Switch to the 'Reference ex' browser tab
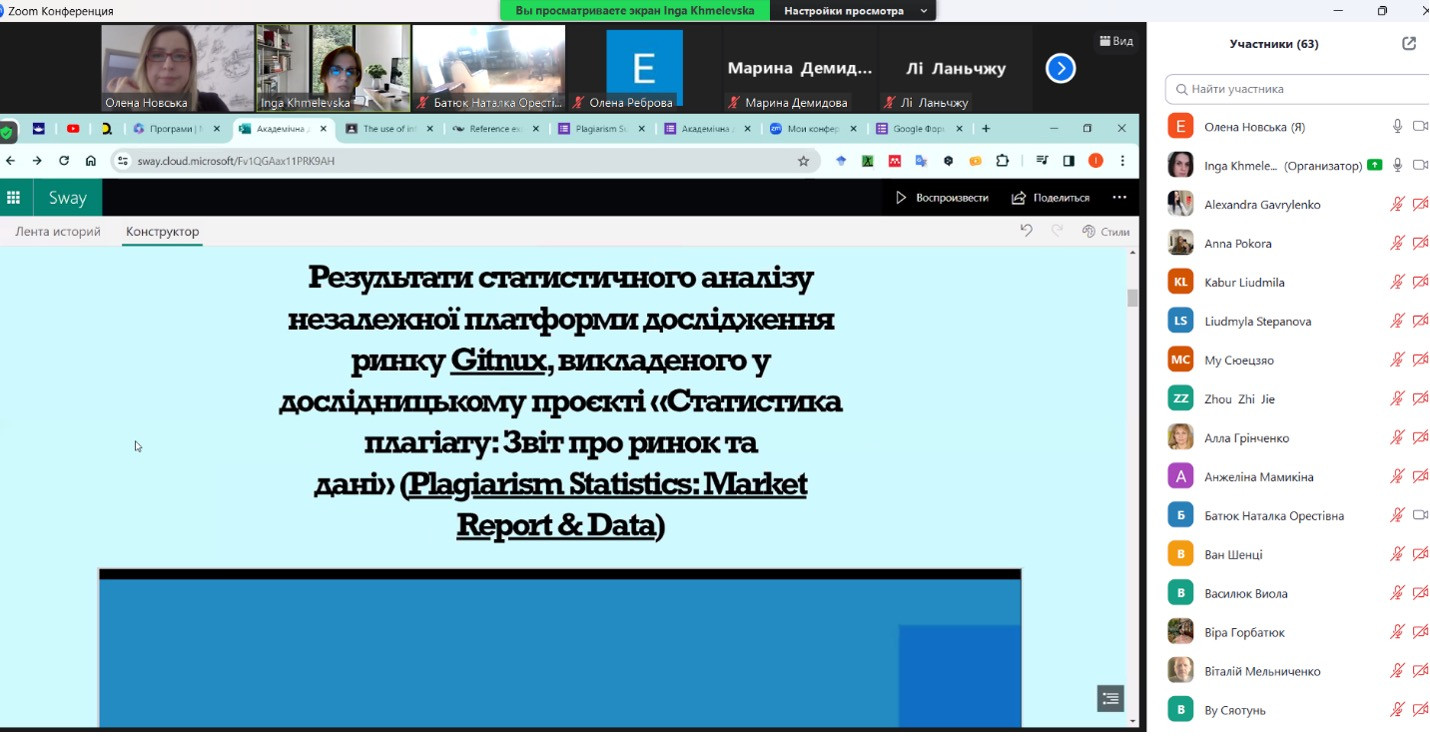 click(x=495, y=129)
